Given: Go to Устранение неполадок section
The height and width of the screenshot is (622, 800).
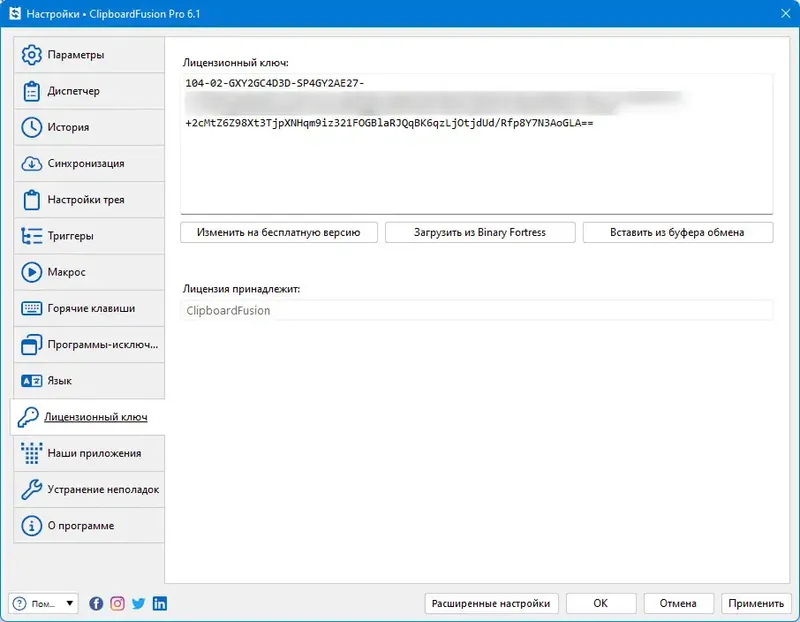Looking at the screenshot, I should (89, 489).
